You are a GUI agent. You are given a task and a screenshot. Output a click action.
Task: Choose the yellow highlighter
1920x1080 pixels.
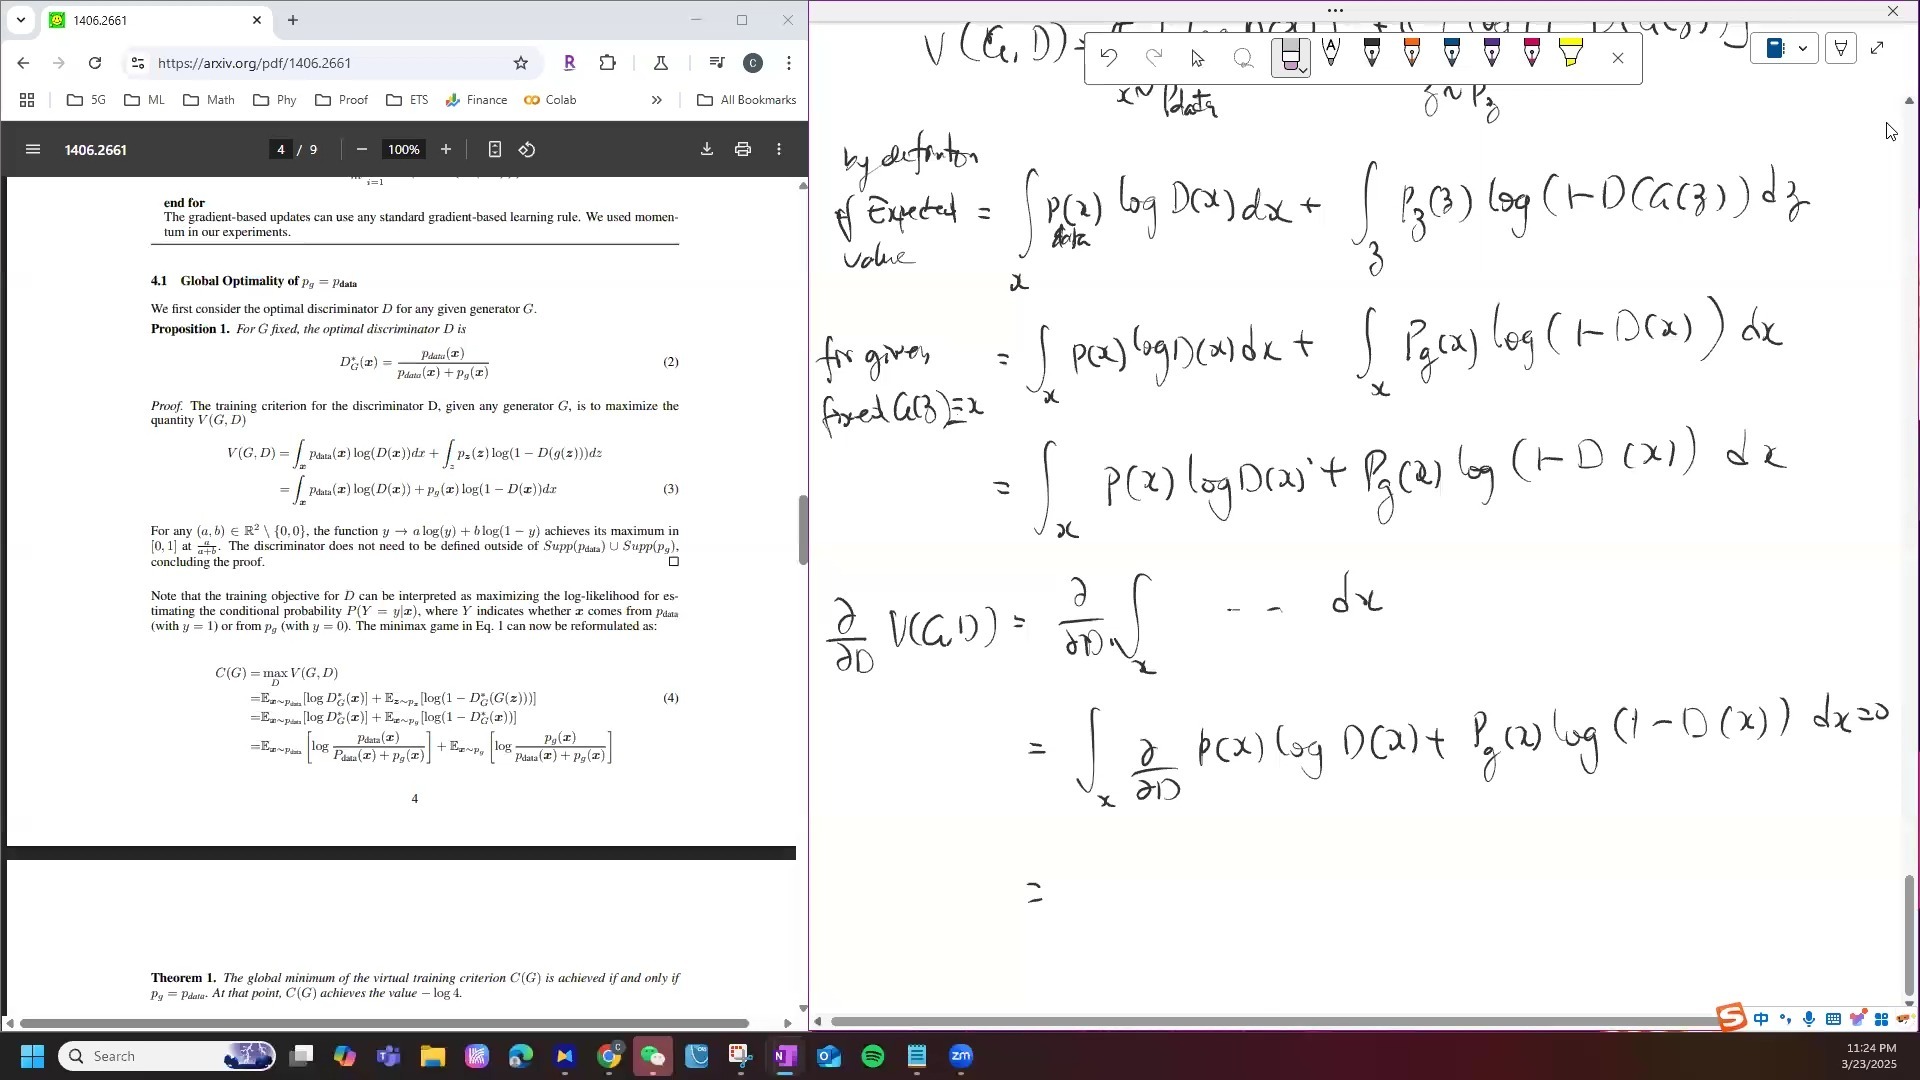coord(1570,54)
